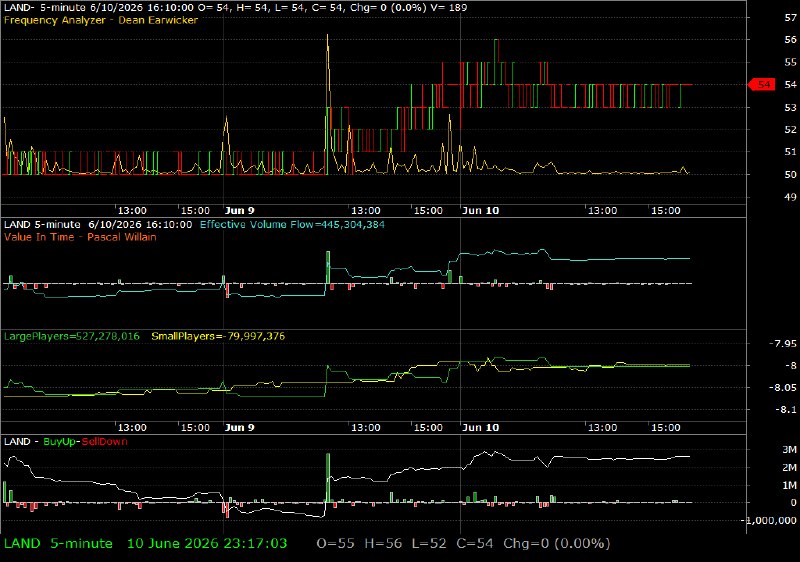The image size is (800, 562).
Task: Click status bar date '10 June 2026 23:17:03'
Action: tap(207, 544)
